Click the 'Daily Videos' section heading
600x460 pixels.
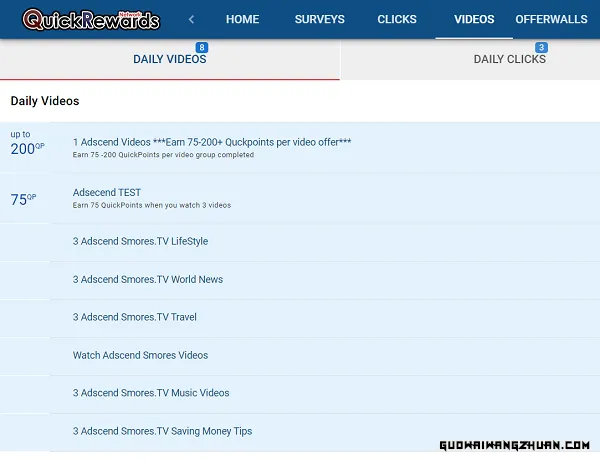(45, 101)
